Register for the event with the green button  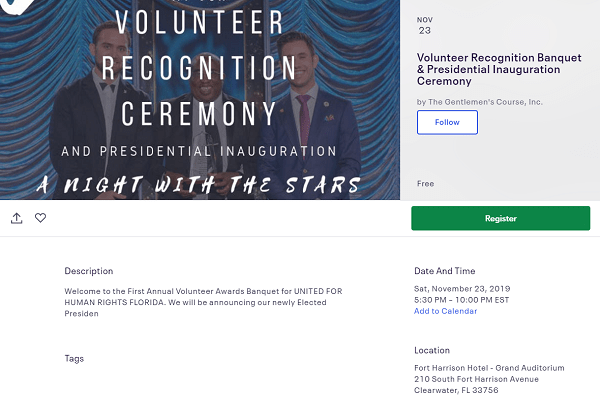point(501,218)
